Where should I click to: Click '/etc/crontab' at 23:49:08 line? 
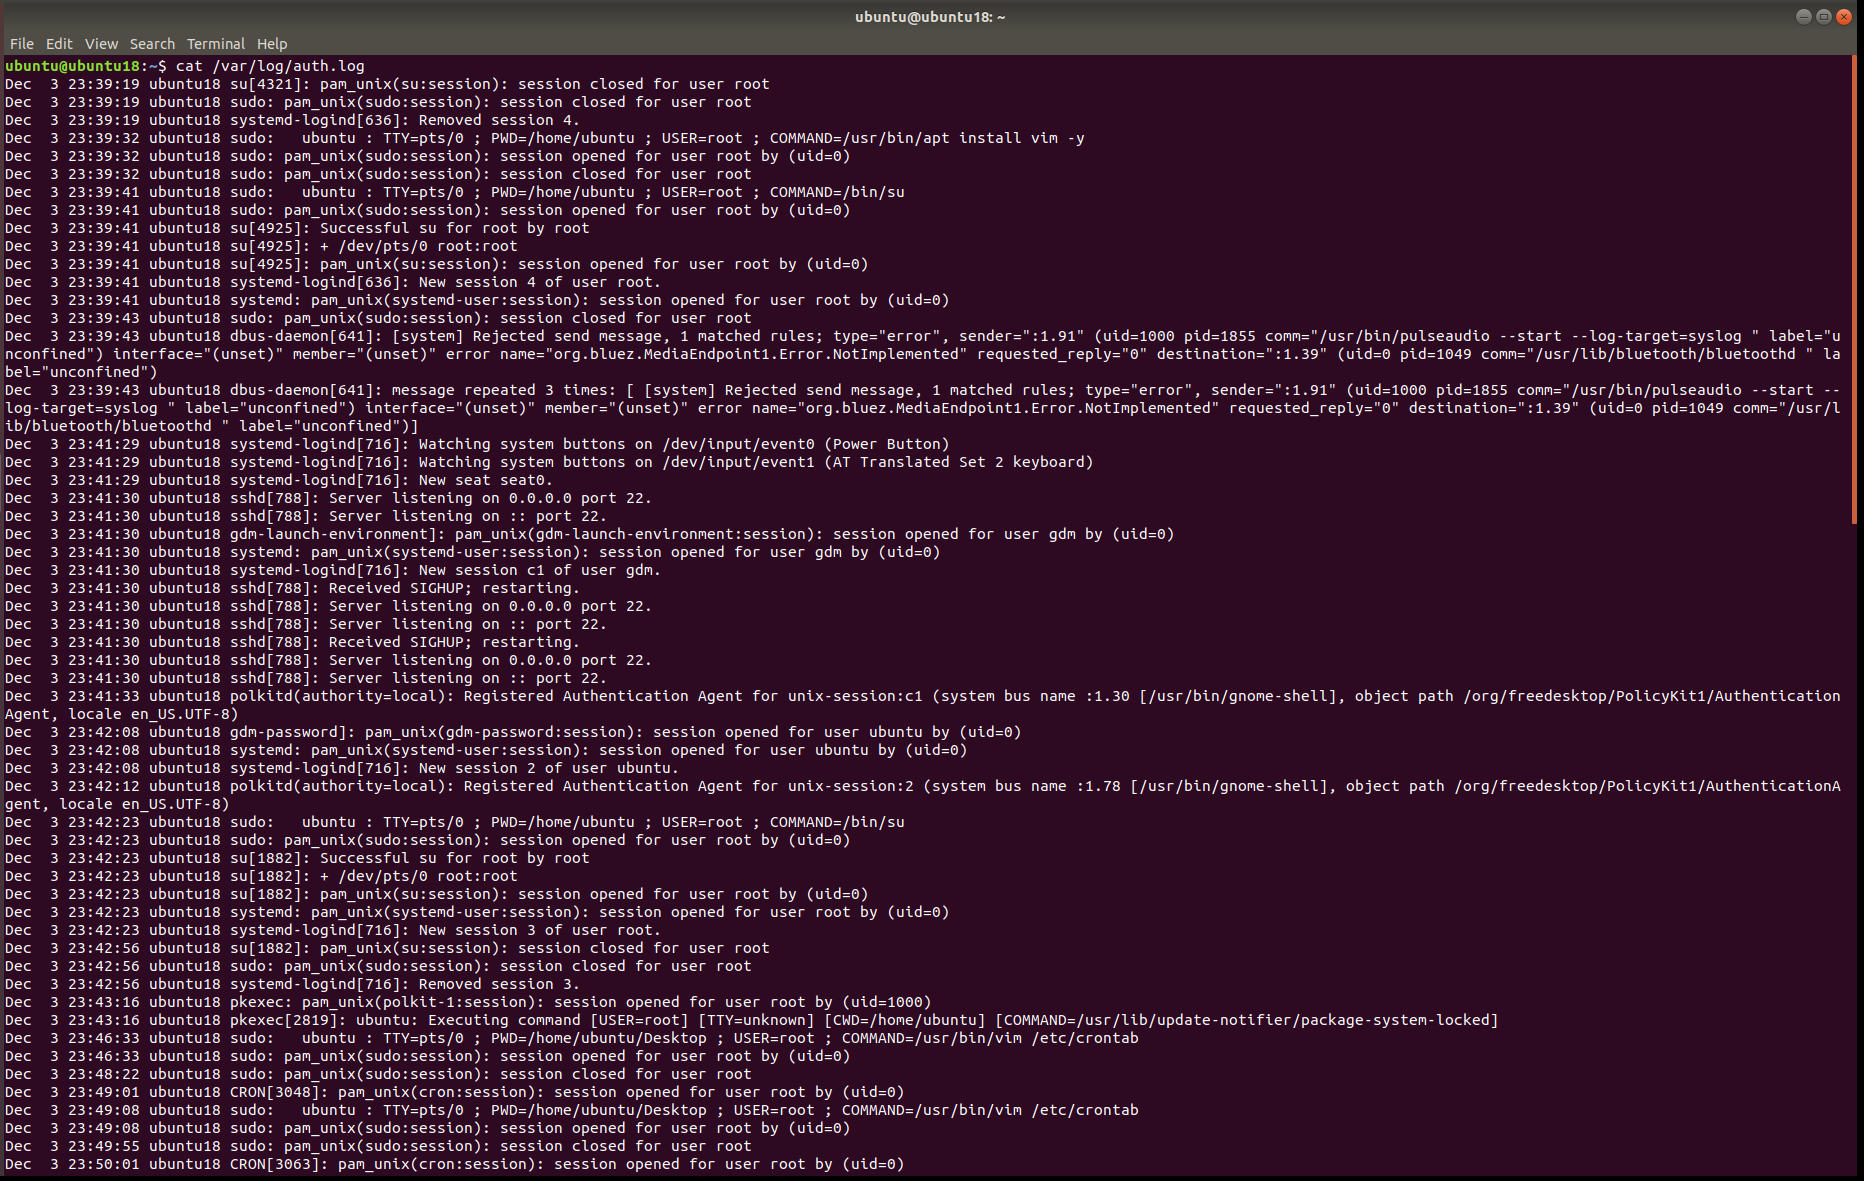coord(1085,1110)
